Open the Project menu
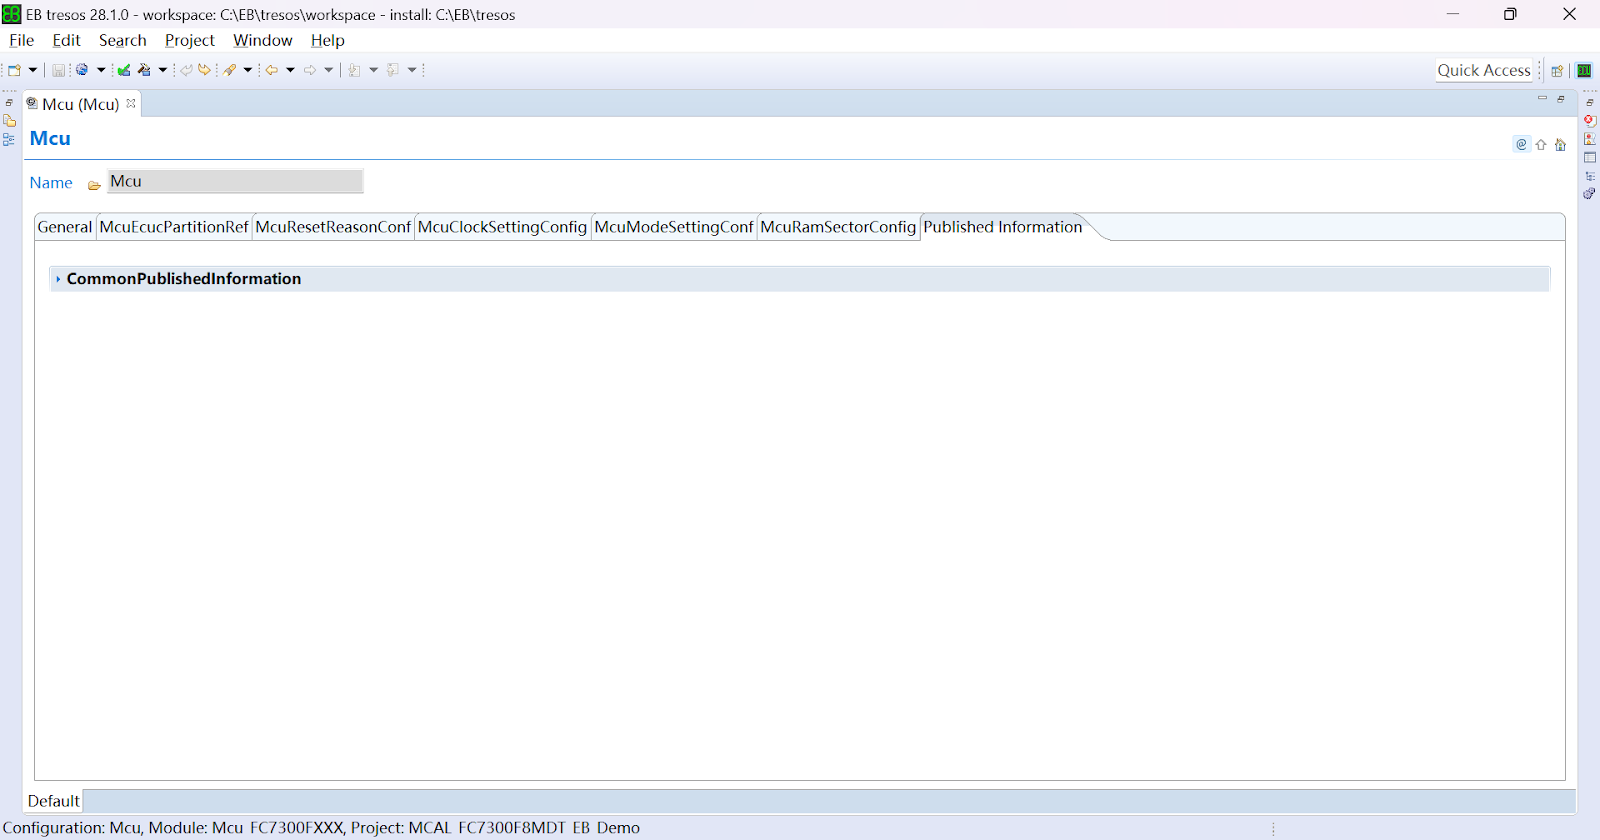1600x840 pixels. pos(190,40)
